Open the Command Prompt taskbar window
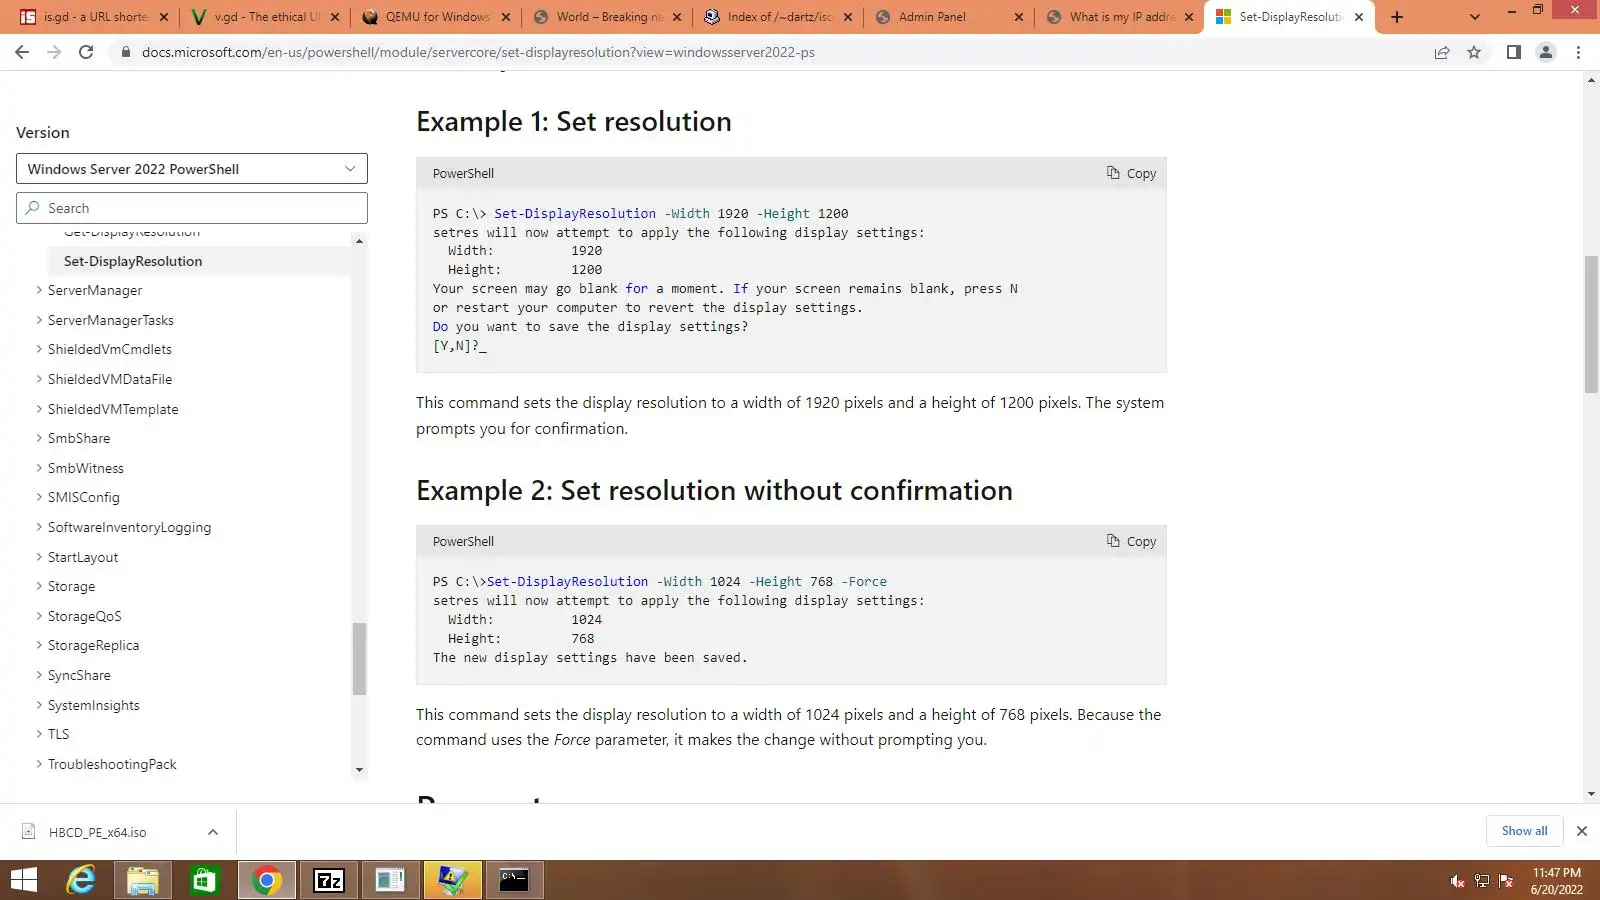This screenshot has height=900, width=1600. click(x=514, y=880)
